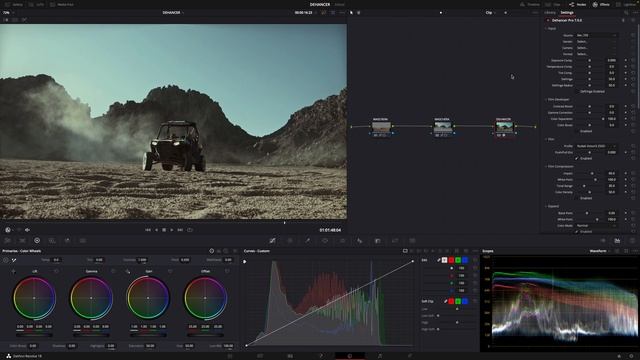Collapse the Film Developer section
This screenshot has width=640, height=360.
pyautogui.click(x=546, y=100)
